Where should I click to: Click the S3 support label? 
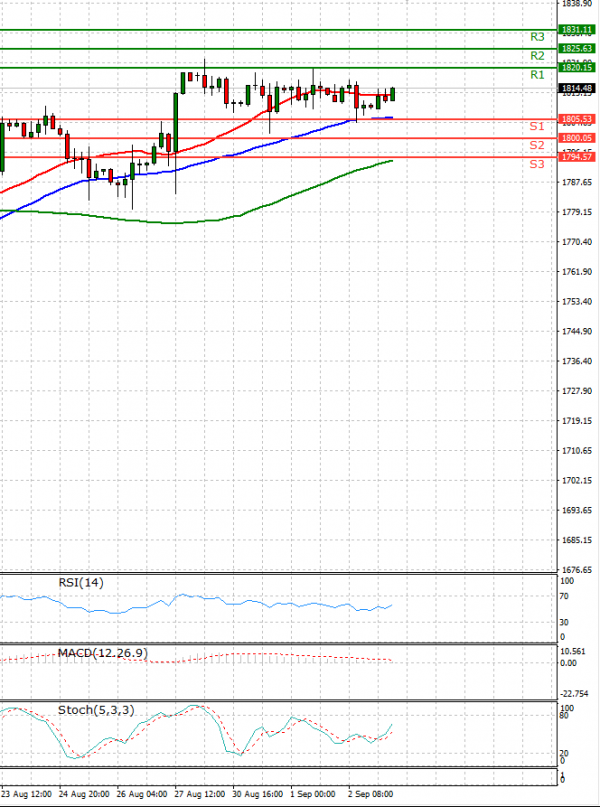[x=537, y=165]
